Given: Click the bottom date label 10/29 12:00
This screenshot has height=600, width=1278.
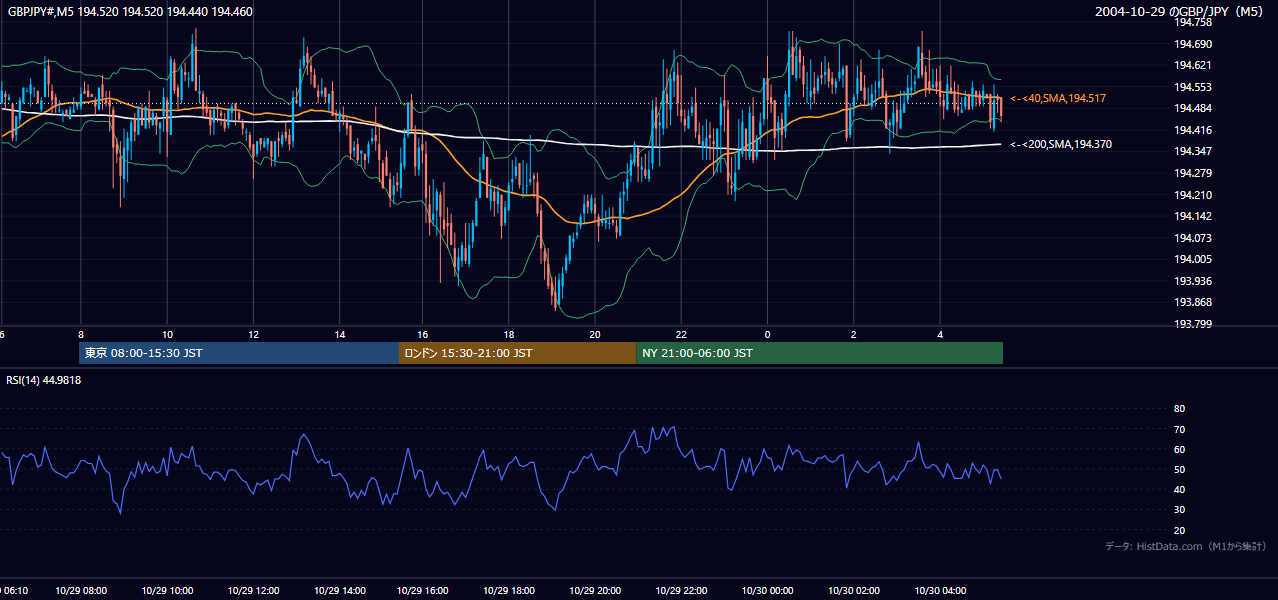Looking at the screenshot, I should [253, 591].
